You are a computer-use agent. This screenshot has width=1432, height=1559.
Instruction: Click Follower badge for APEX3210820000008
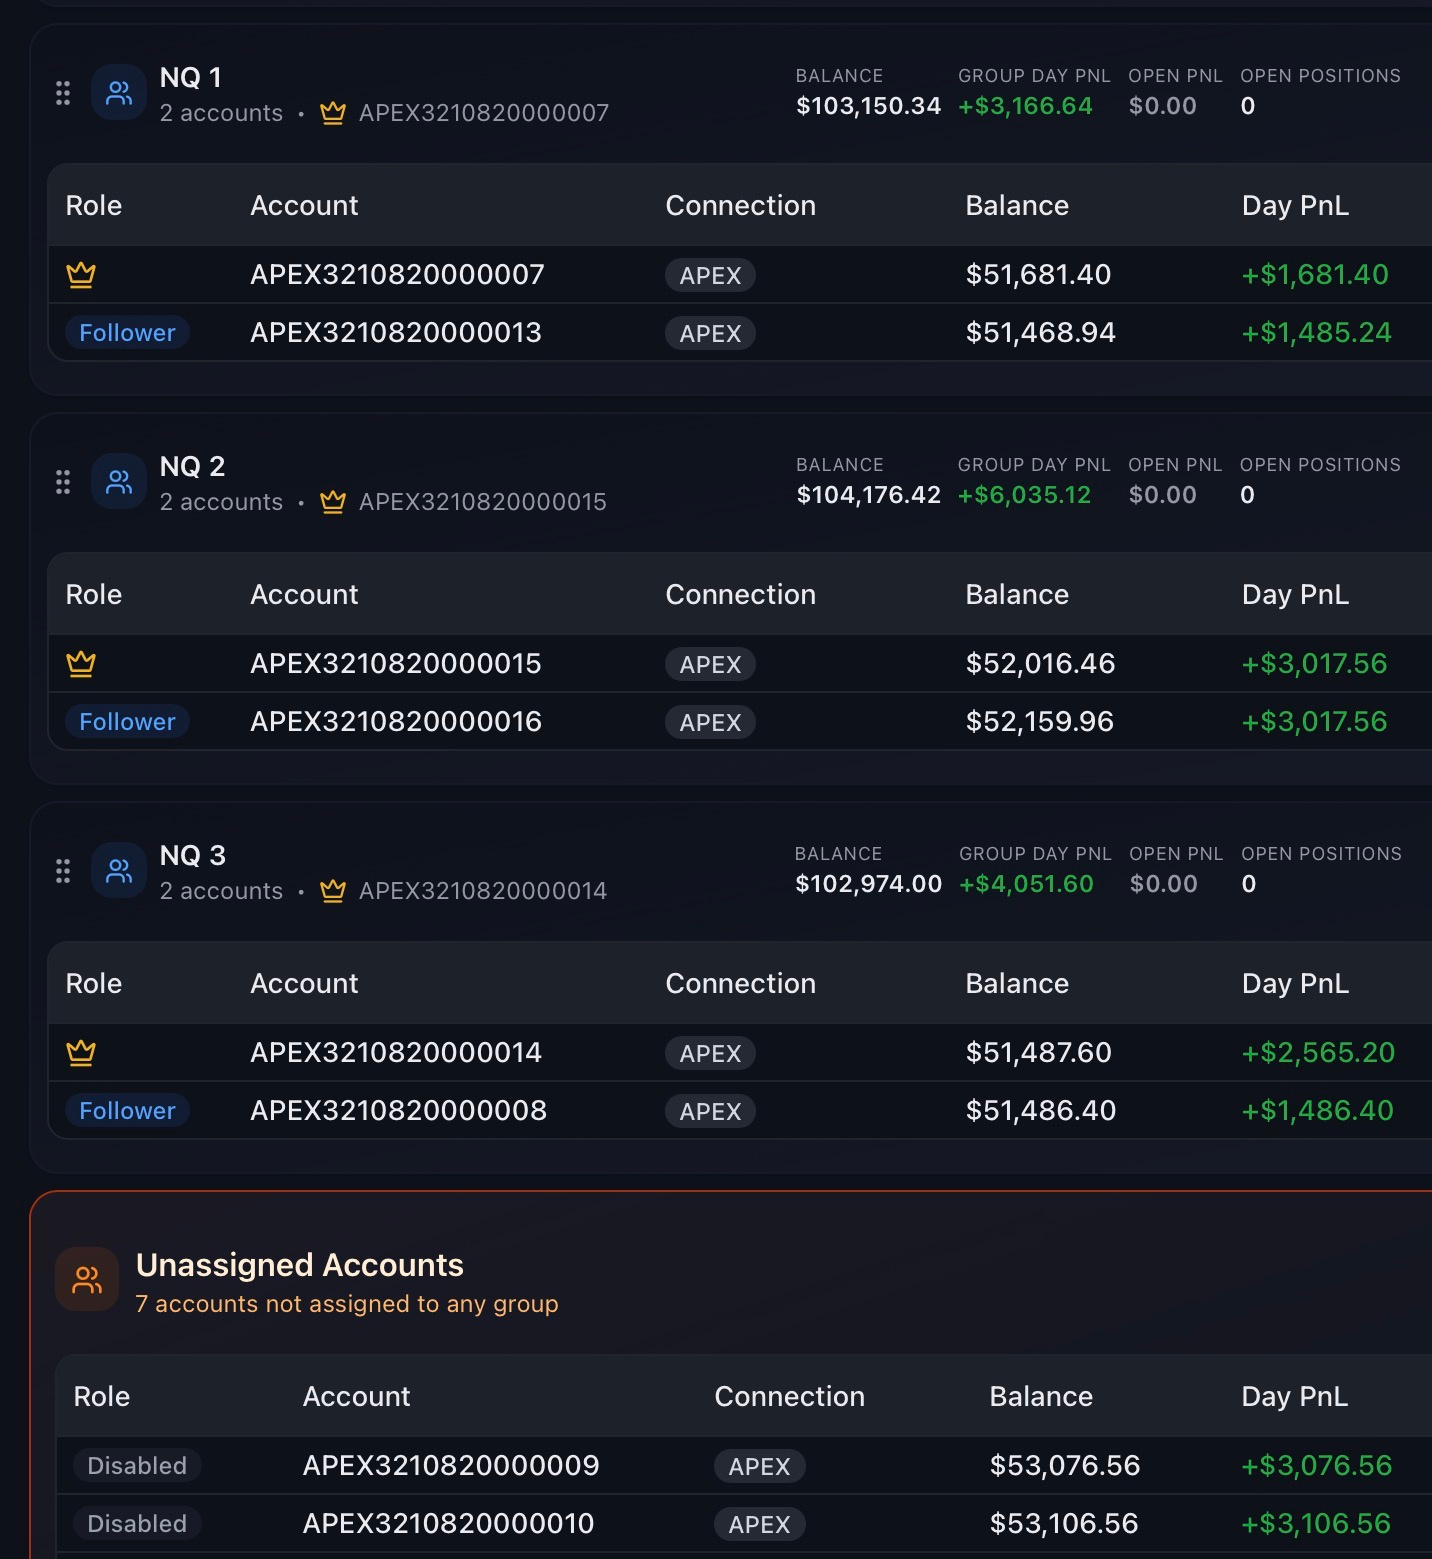pos(127,1110)
